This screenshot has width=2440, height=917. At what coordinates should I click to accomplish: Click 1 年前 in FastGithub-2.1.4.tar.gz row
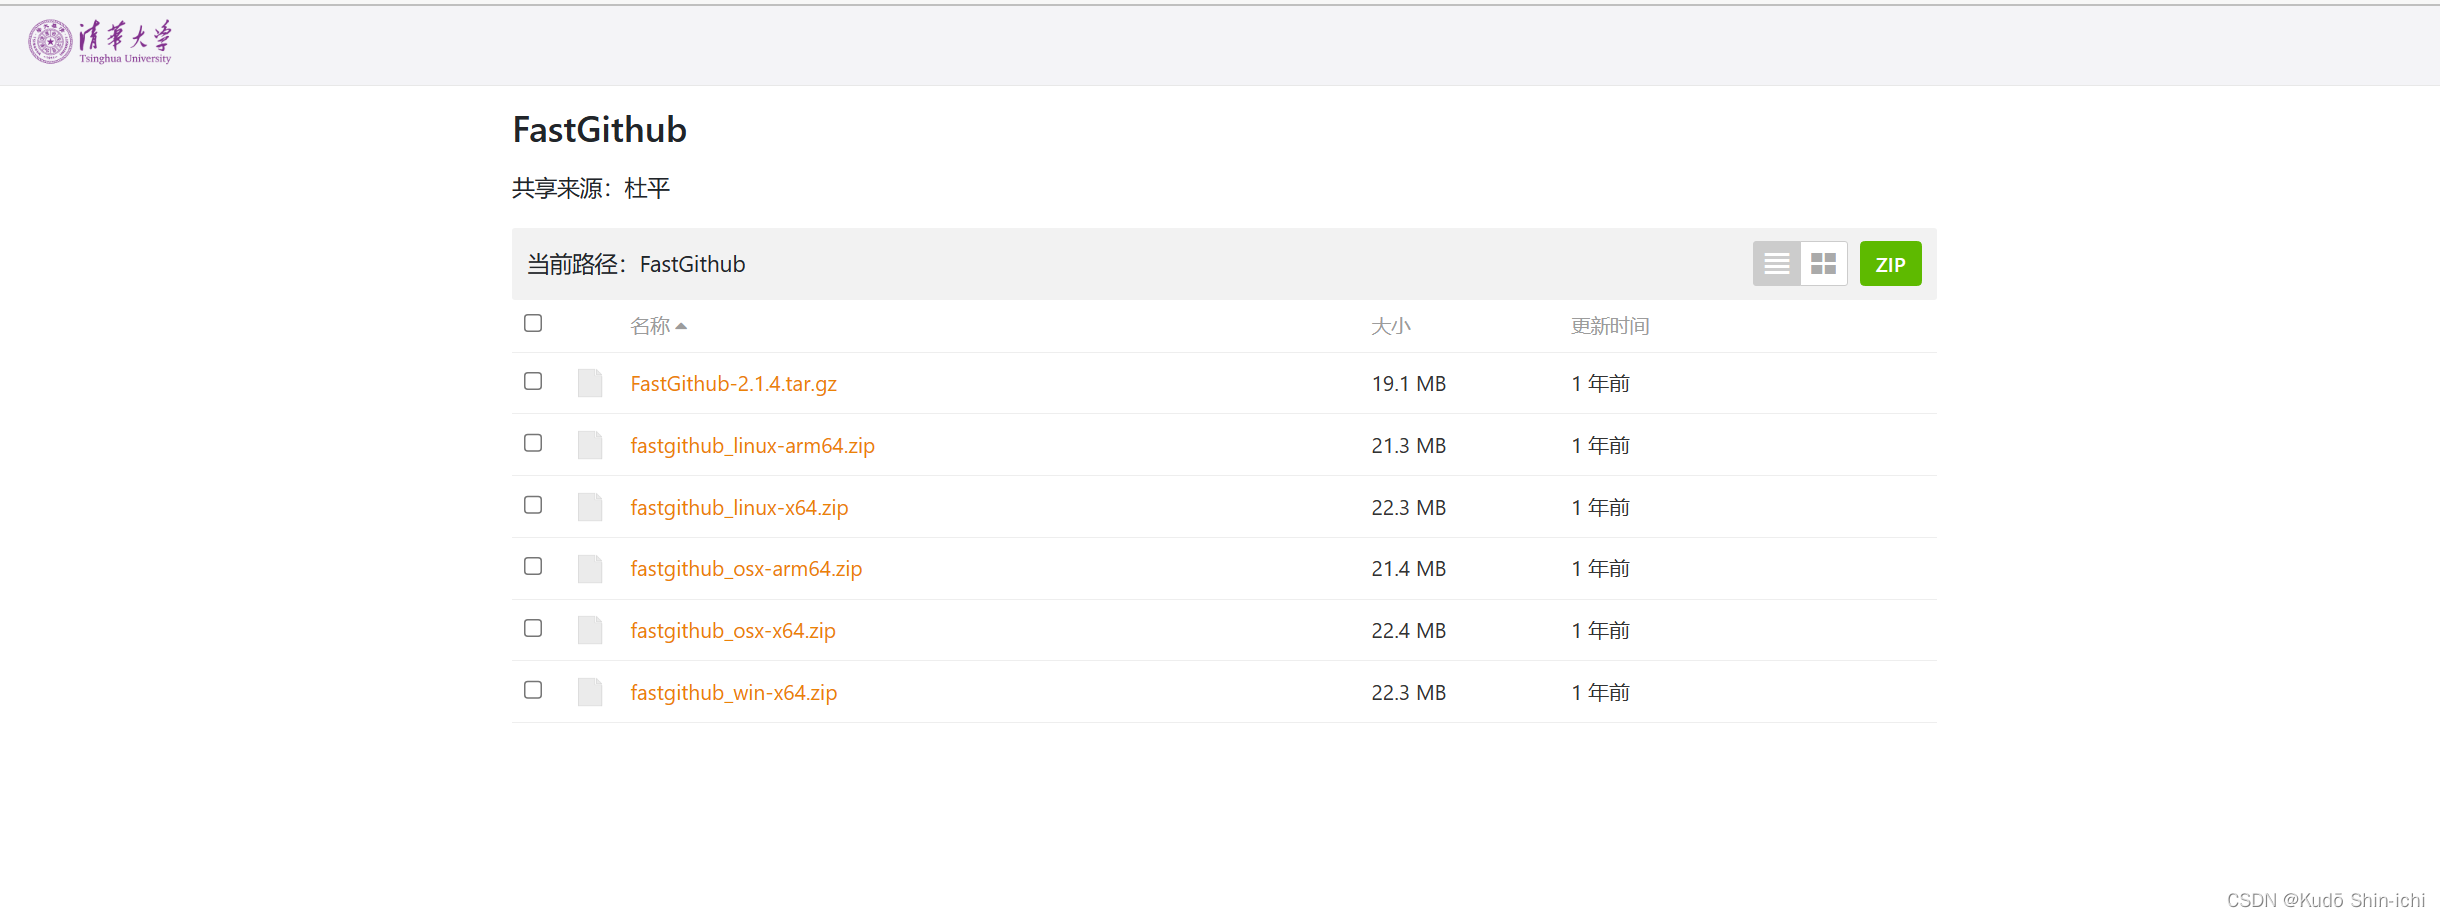(x=1600, y=384)
